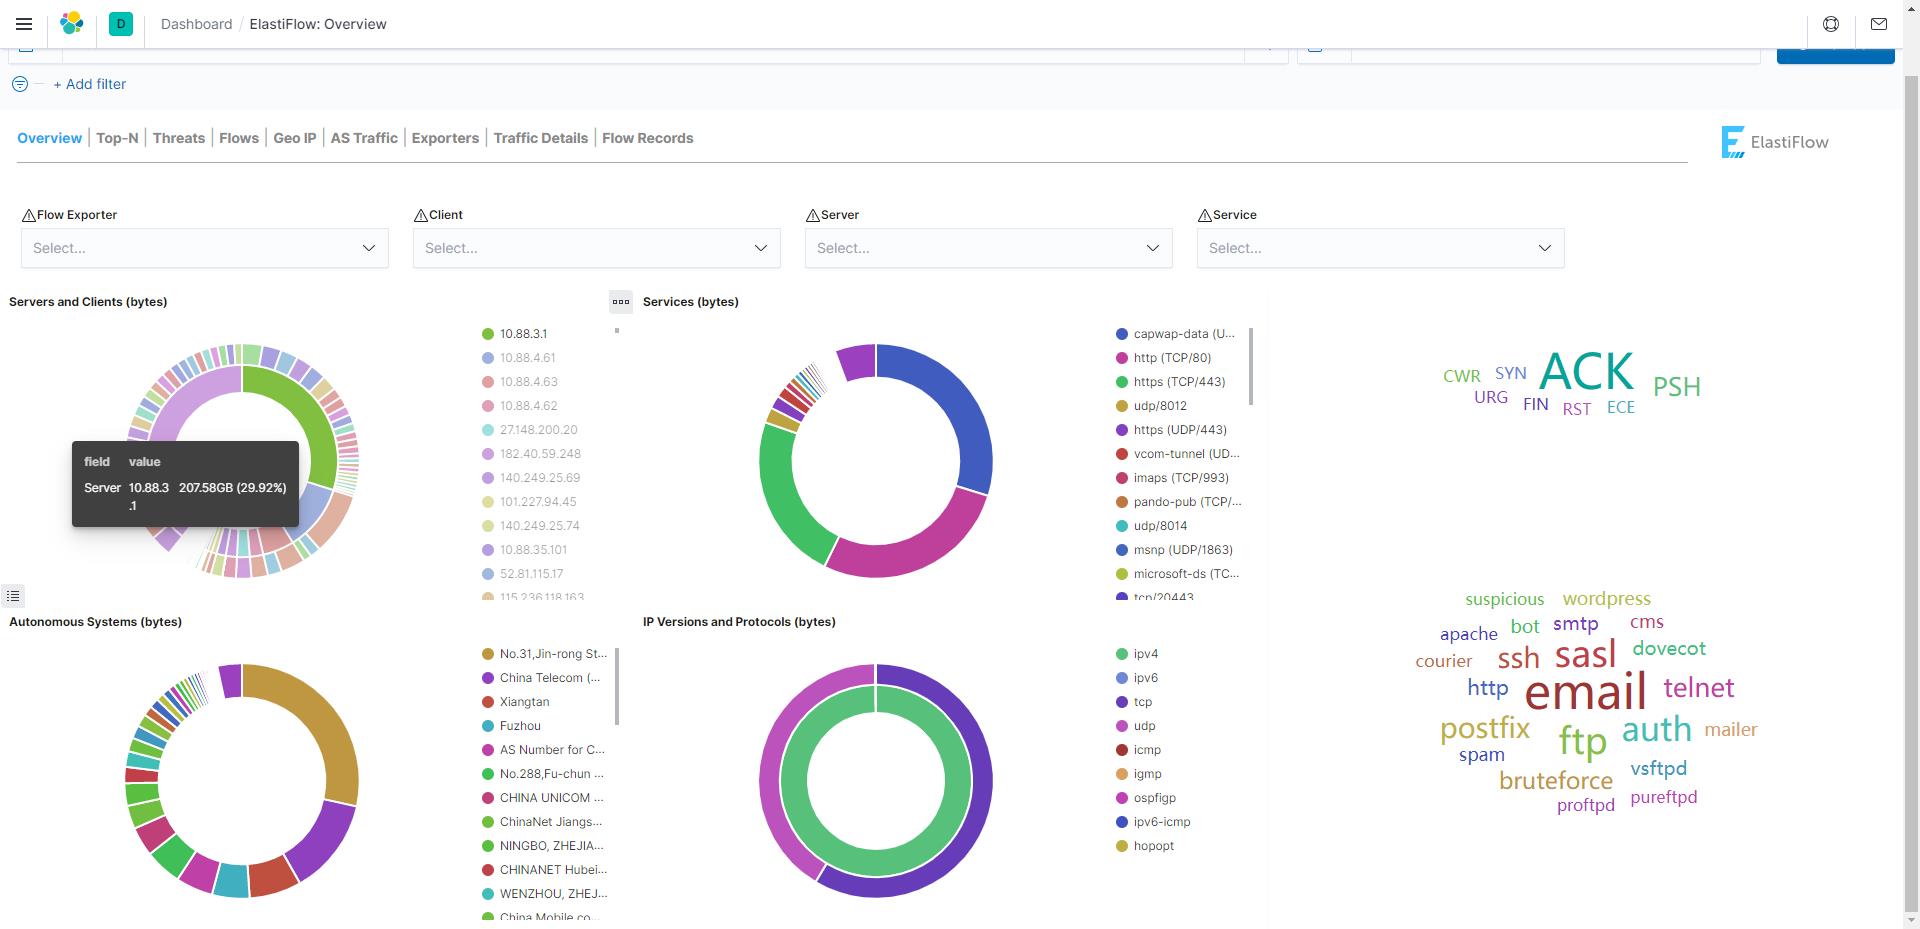Expand the Server select dropdown
The width and height of the screenshot is (1920, 929).
[x=989, y=248]
